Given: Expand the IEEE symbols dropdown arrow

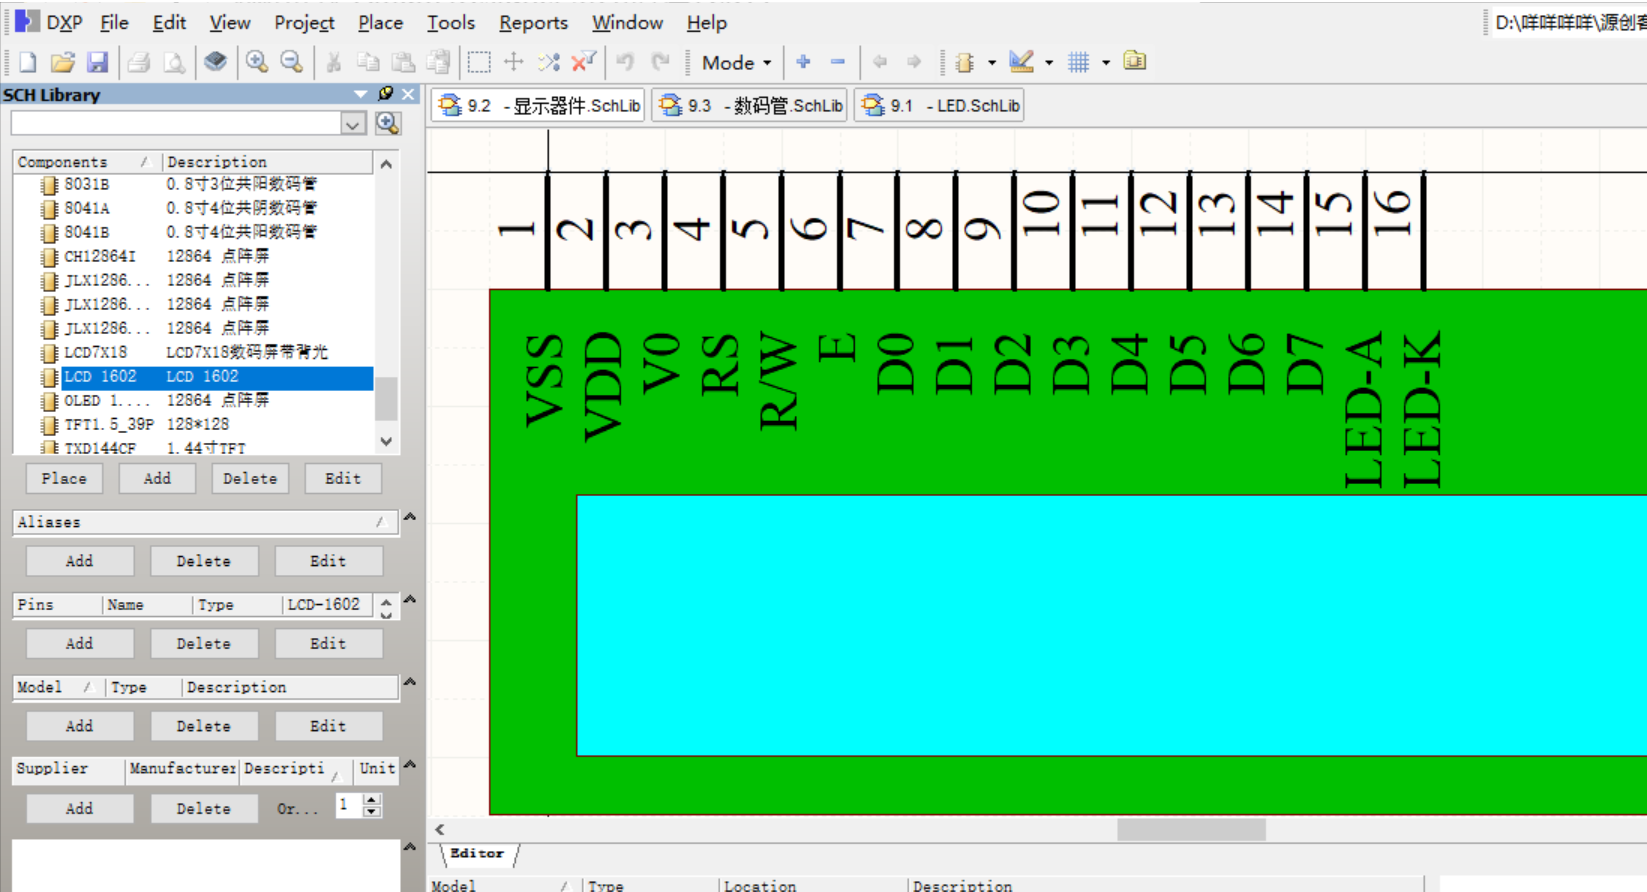Looking at the screenshot, I should click(992, 62).
